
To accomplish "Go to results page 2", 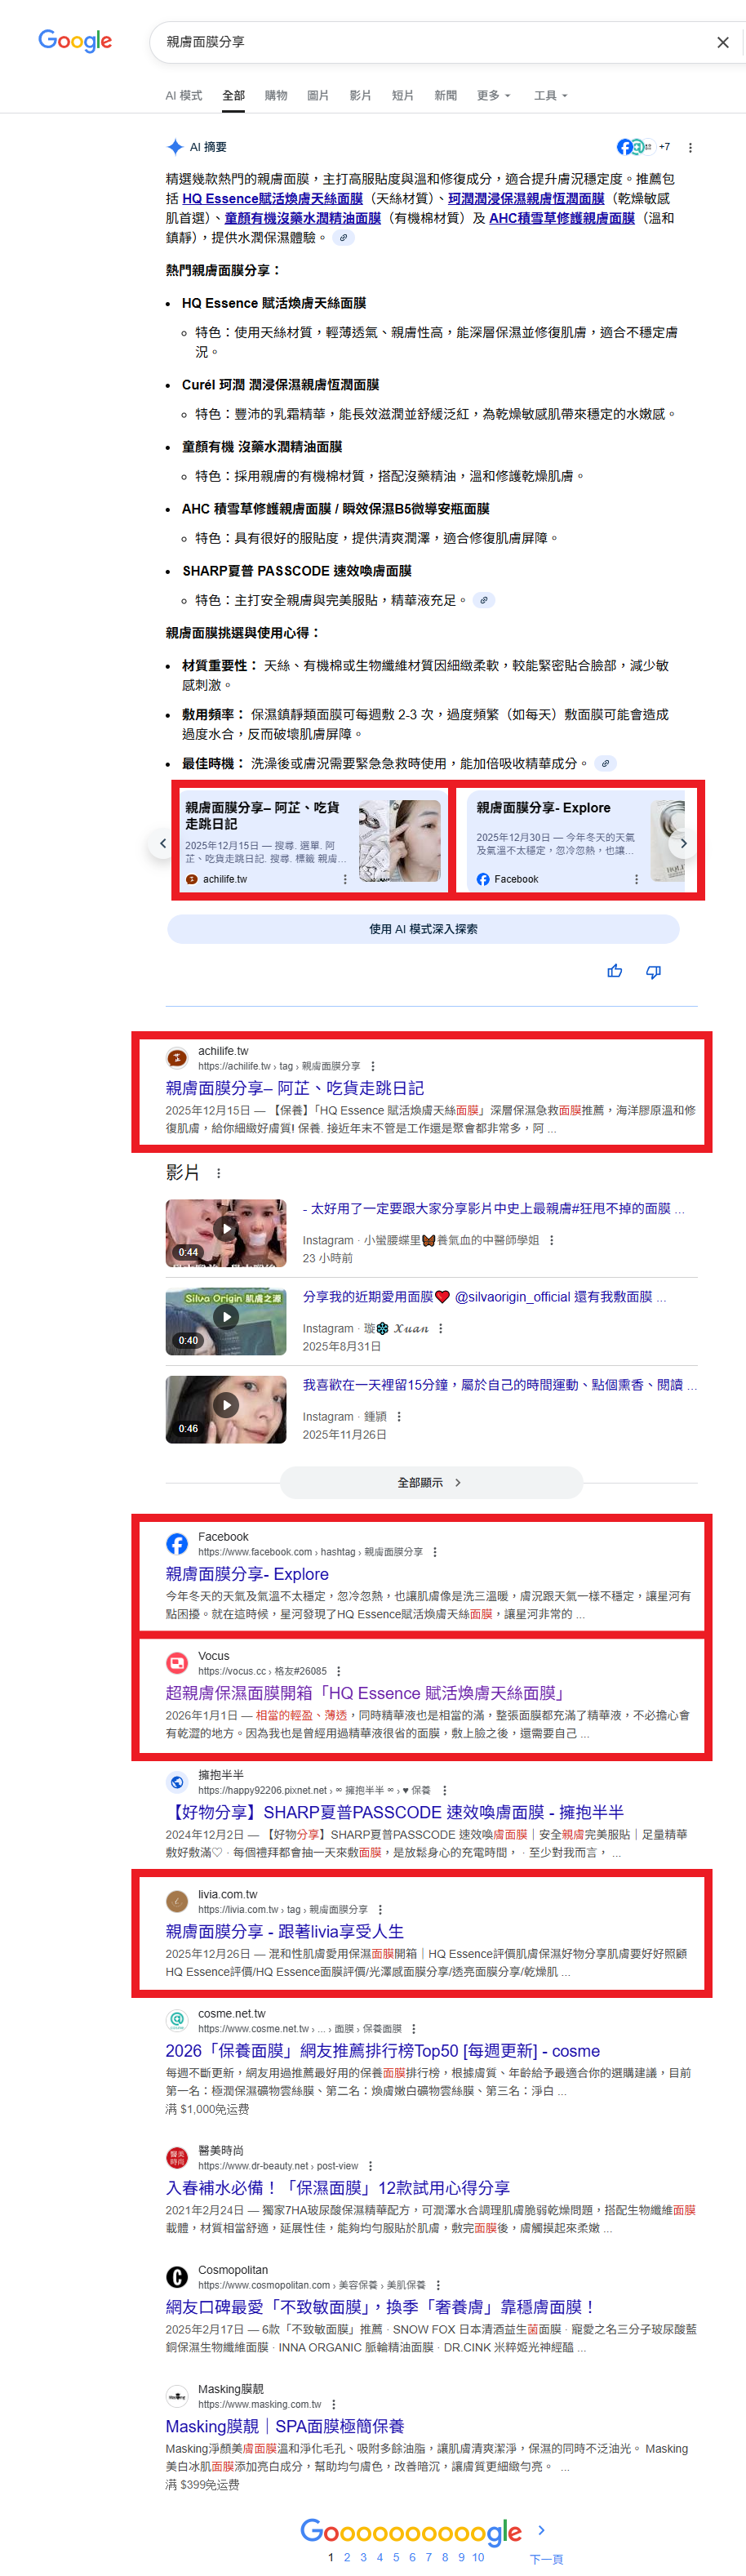I will (347, 2557).
